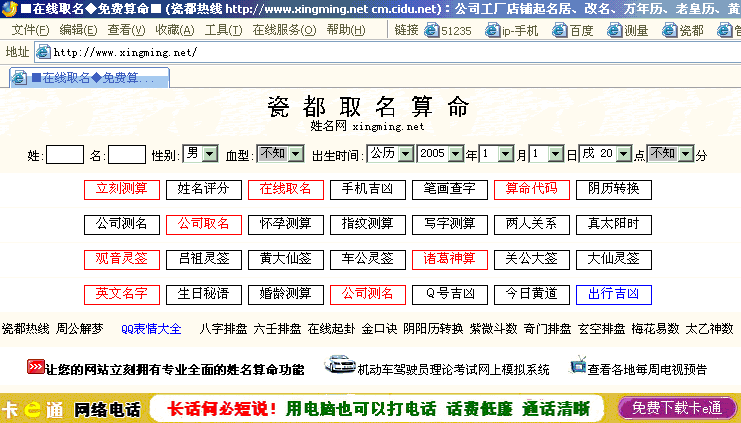Viewport: 741px width, 423px height.
Task: Open the 查看各地每周电视预告 link
Action: 647,370
